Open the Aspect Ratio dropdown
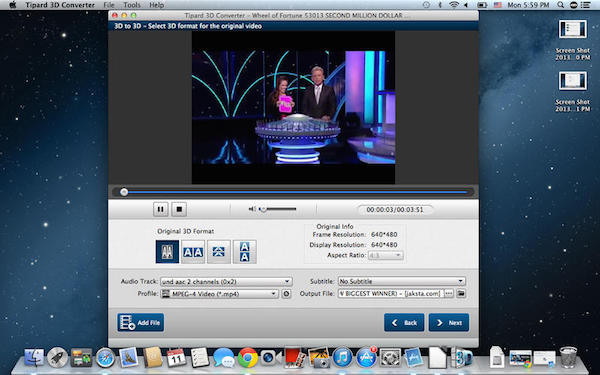This screenshot has height=375, width=600. [385, 255]
